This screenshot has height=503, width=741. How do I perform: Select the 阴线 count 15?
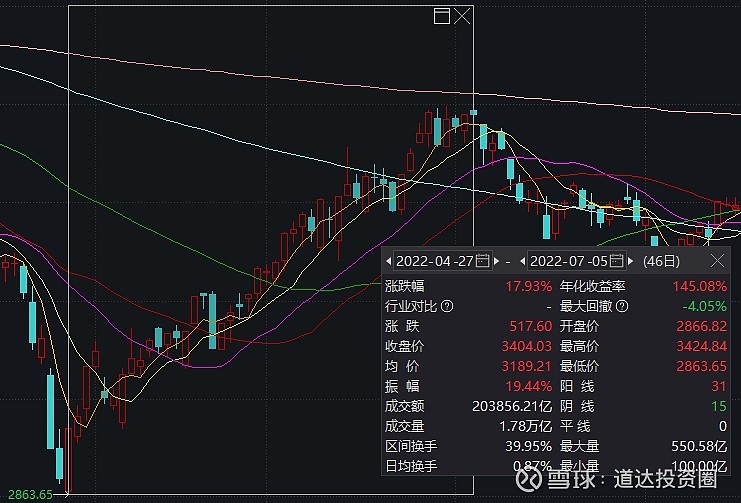(x=719, y=406)
